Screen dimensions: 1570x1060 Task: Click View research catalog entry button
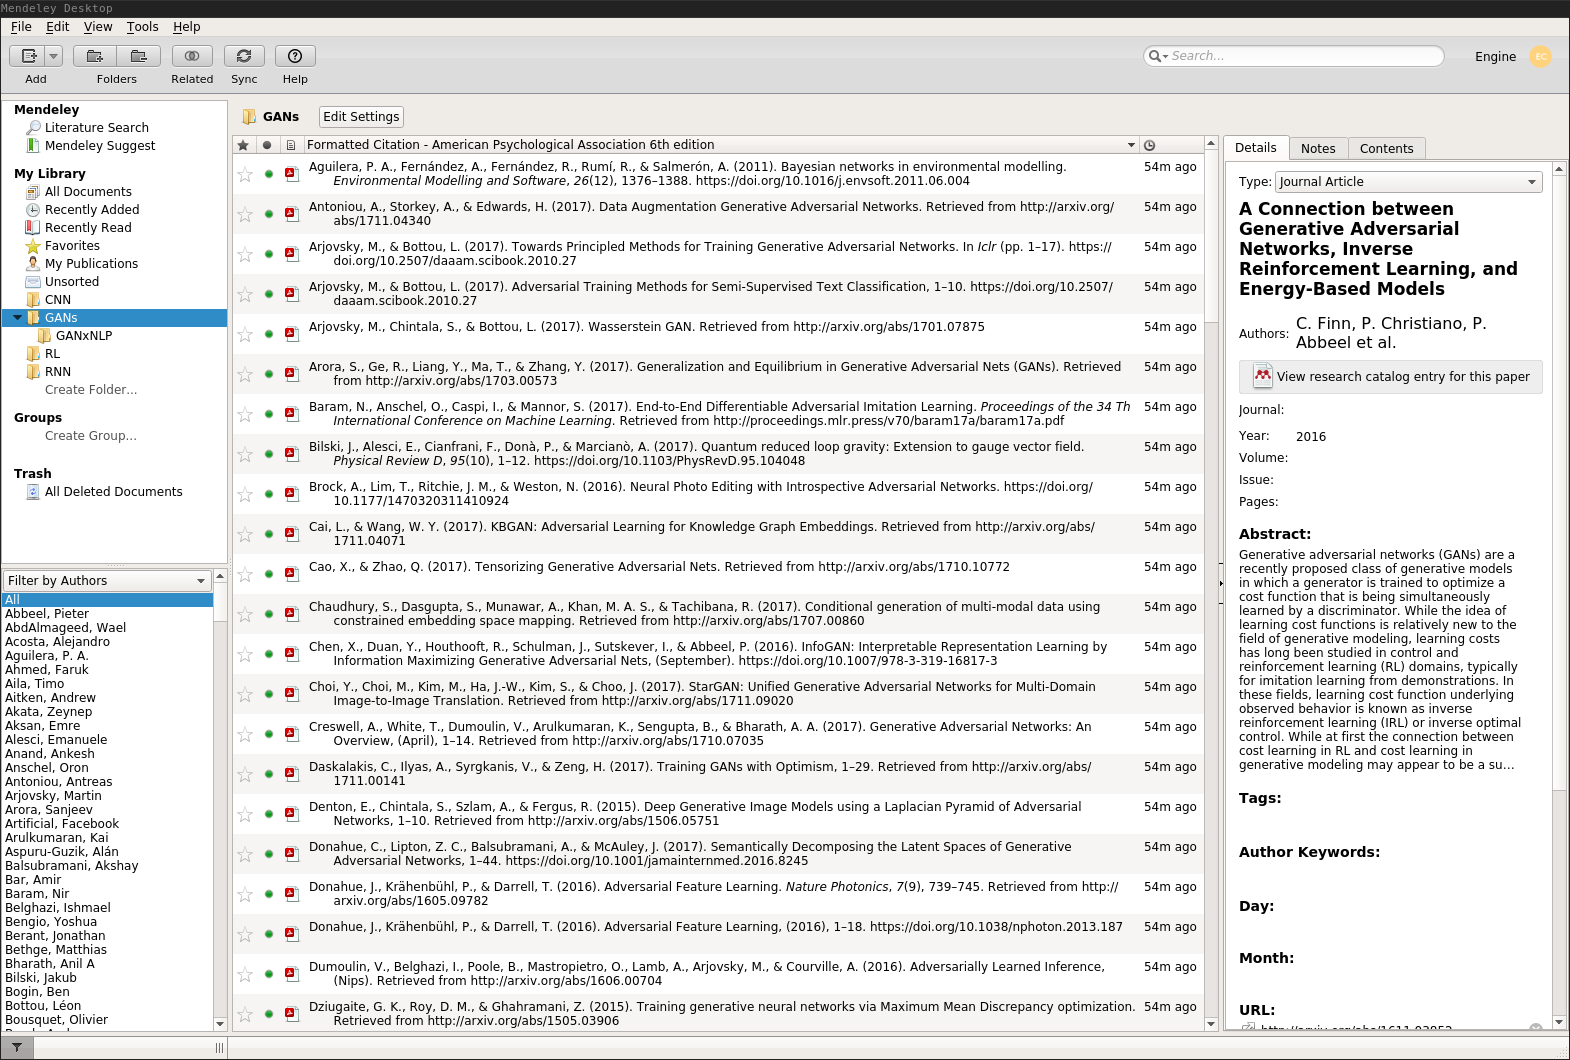[1390, 377]
